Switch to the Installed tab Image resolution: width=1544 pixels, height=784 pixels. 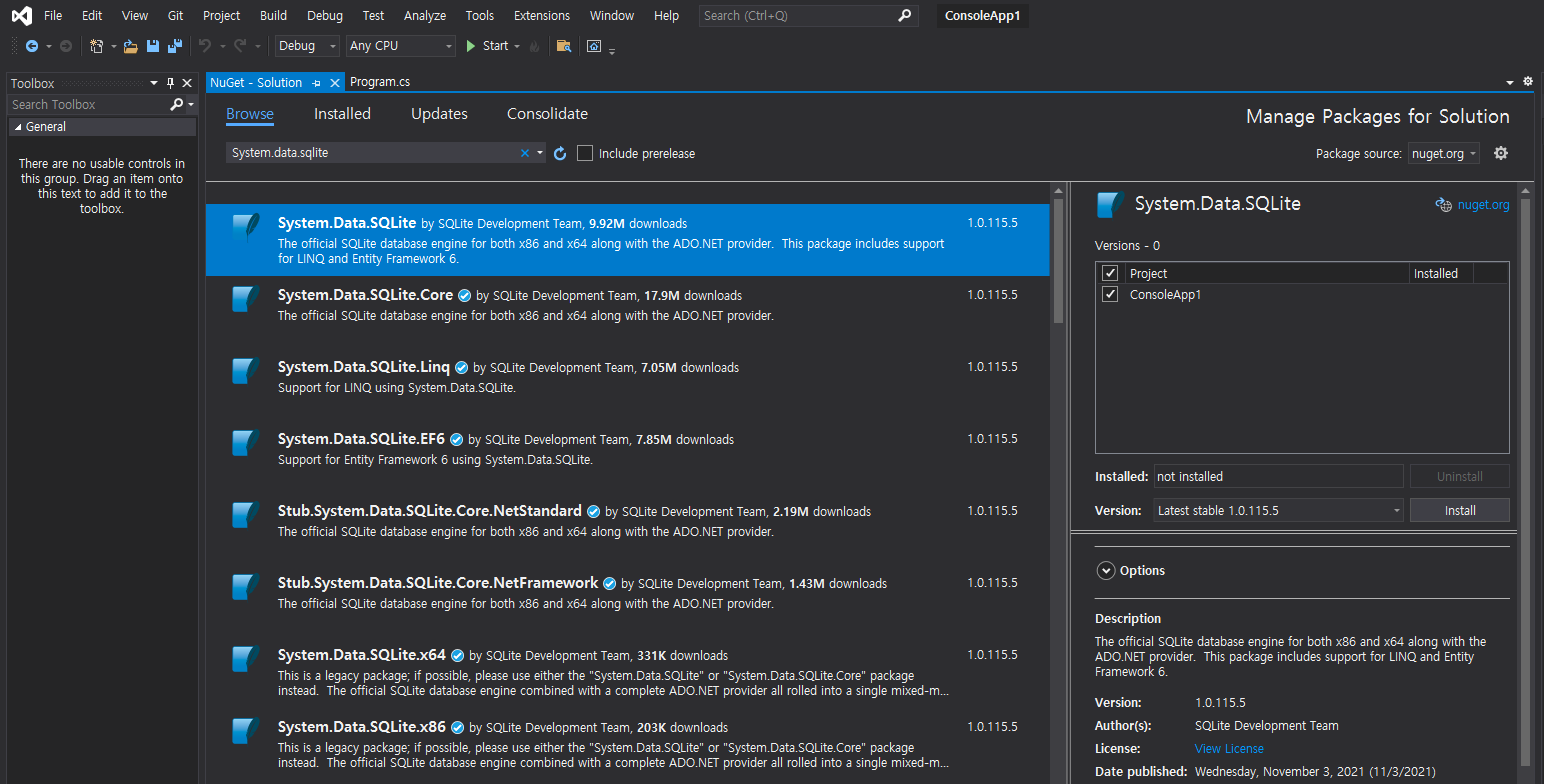coord(342,114)
